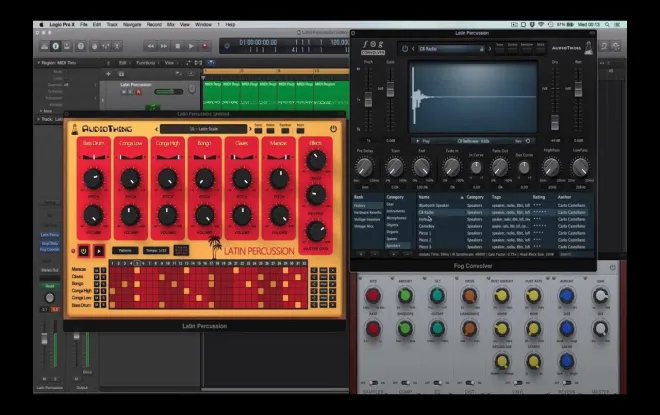Image resolution: width=660 pixels, height=415 pixels.
Task: Open the Library icon in the control bar
Action: click(45, 45)
